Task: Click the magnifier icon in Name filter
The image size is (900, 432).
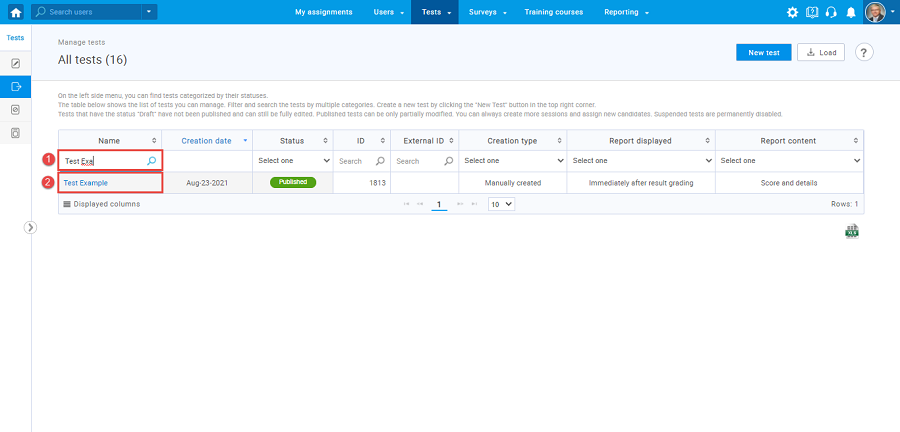Action: (152, 160)
